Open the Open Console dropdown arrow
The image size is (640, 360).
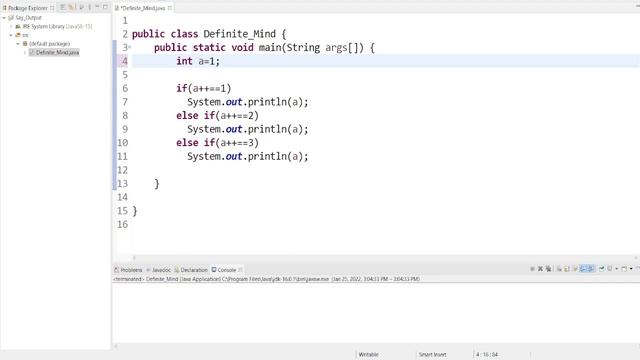pyautogui.click(x=631, y=269)
